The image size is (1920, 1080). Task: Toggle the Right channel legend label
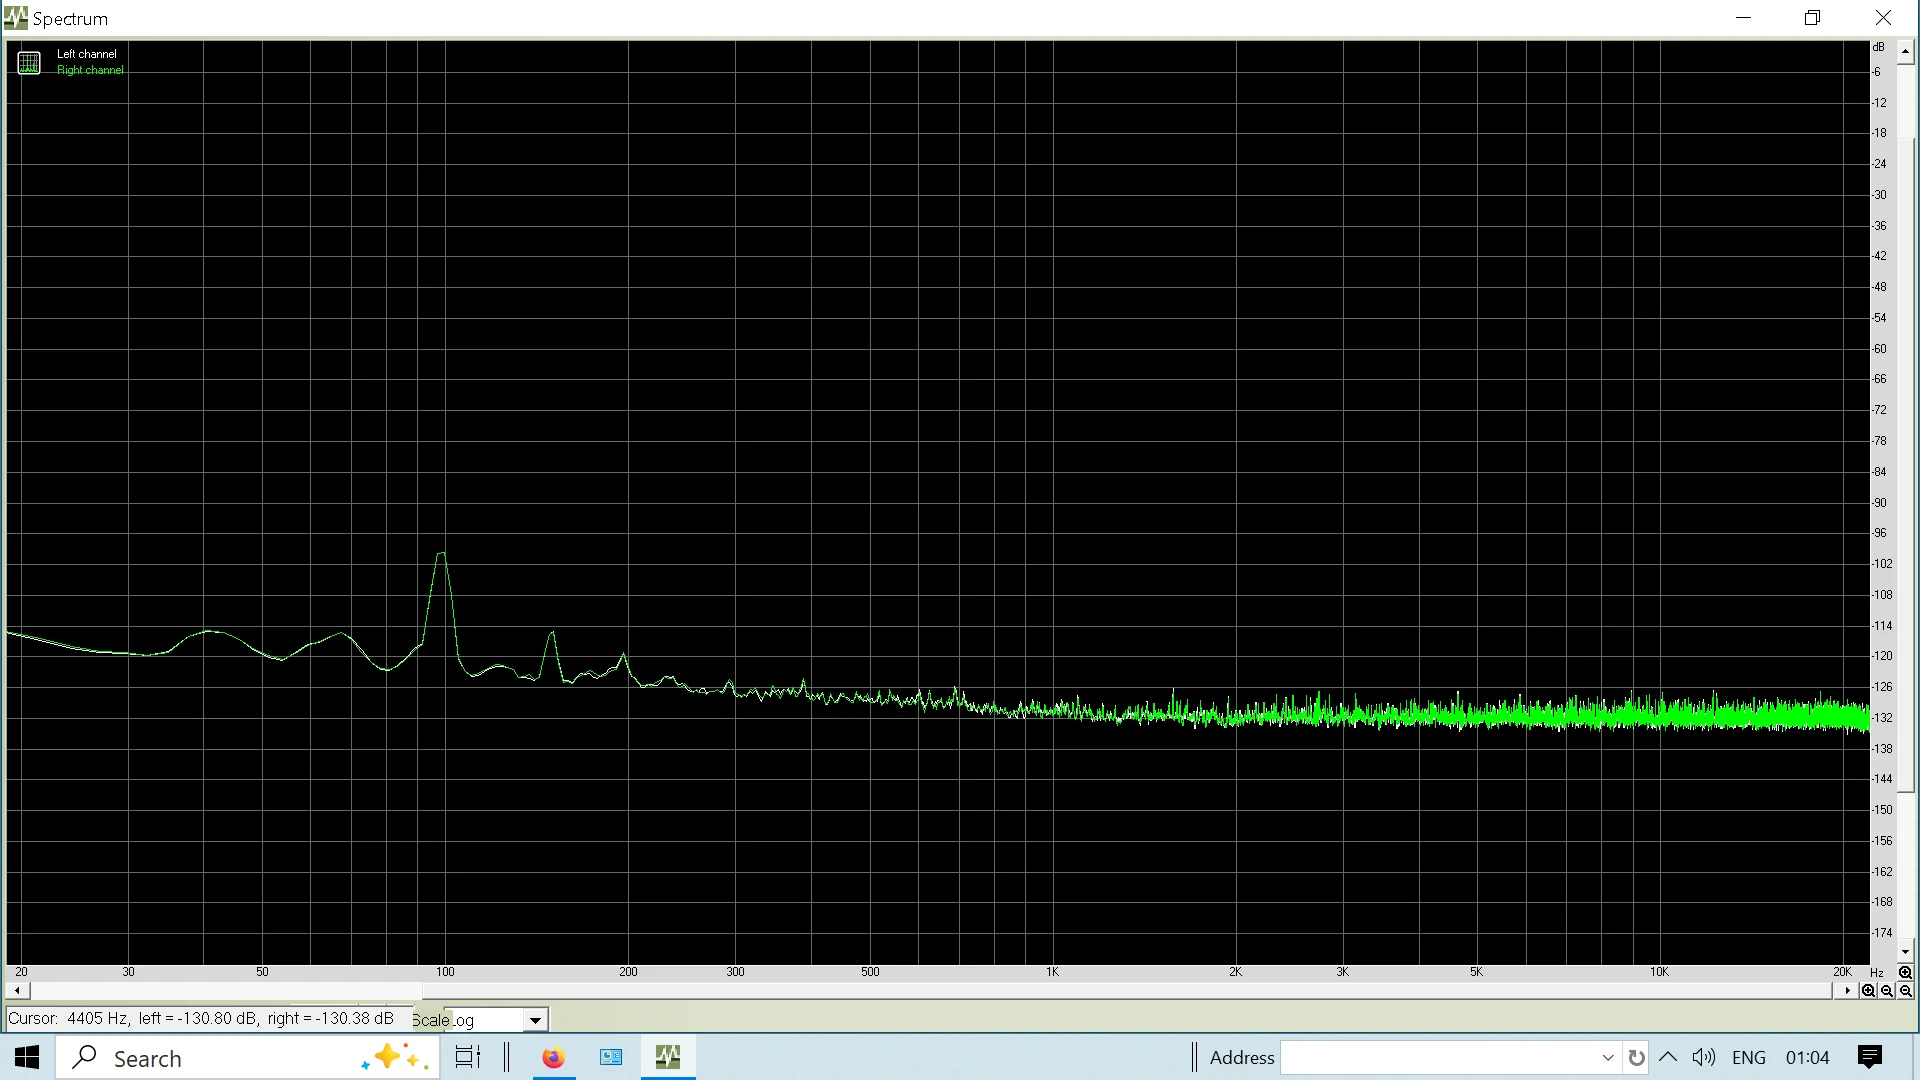pos(90,70)
